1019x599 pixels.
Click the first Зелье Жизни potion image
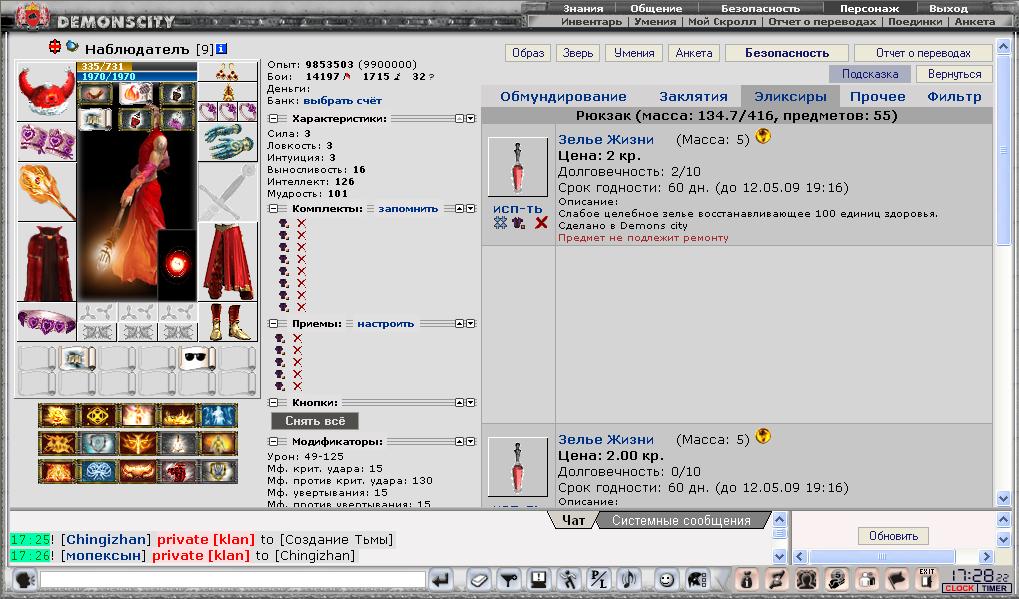[517, 167]
